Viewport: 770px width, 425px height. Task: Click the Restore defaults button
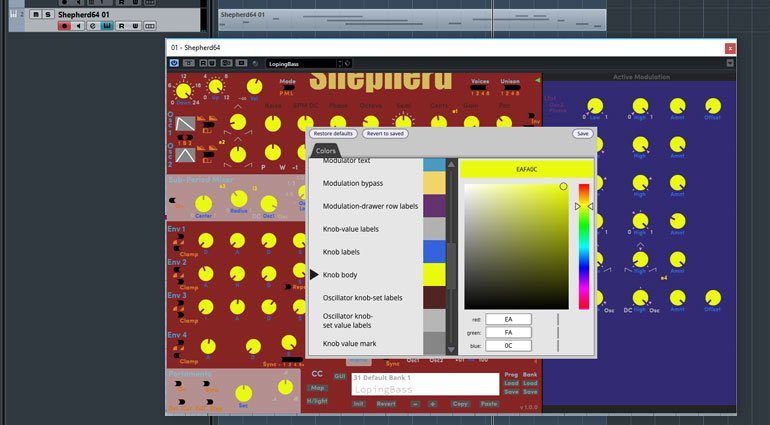click(333, 133)
